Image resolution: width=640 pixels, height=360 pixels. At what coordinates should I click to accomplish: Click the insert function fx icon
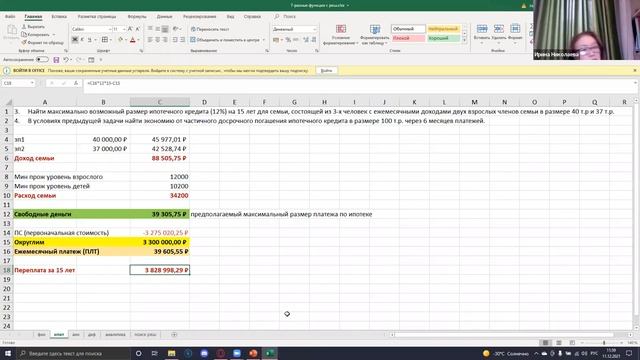point(76,83)
